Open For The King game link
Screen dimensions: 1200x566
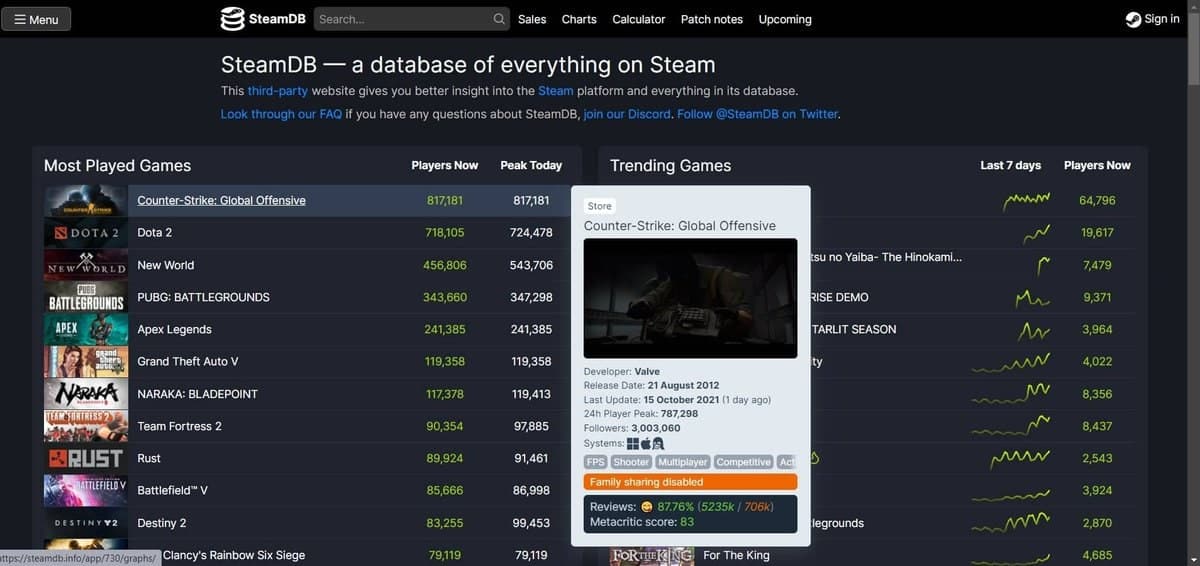click(736, 555)
